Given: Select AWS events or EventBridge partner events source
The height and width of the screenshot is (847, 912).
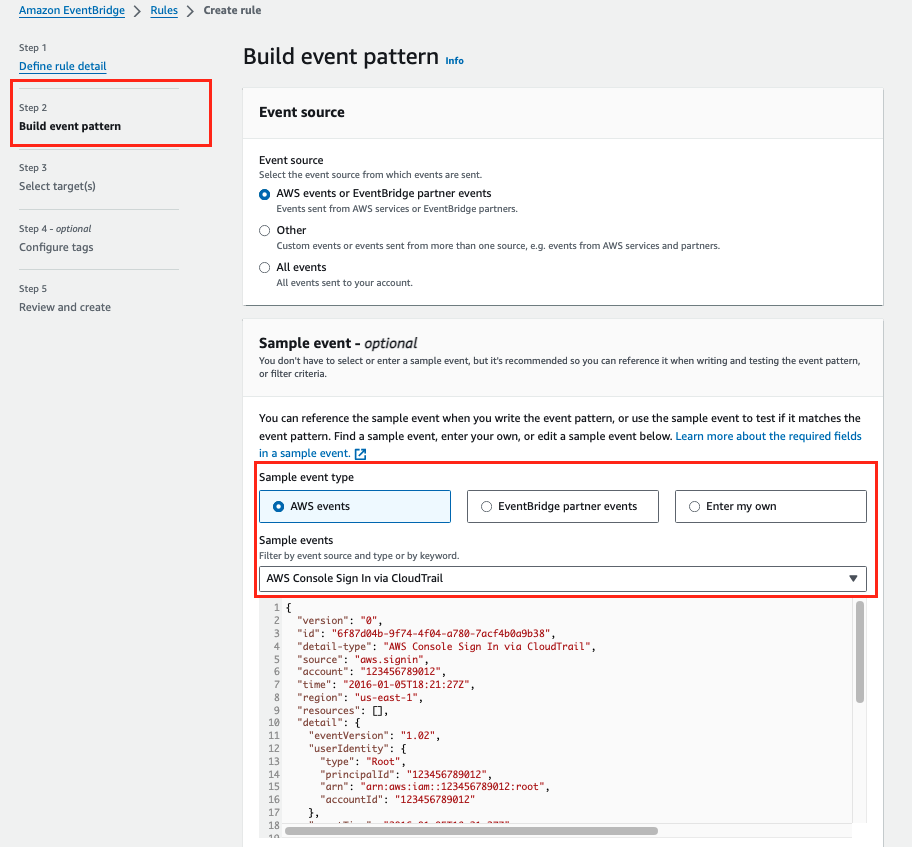Looking at the screenshot, I should [264, 193].
